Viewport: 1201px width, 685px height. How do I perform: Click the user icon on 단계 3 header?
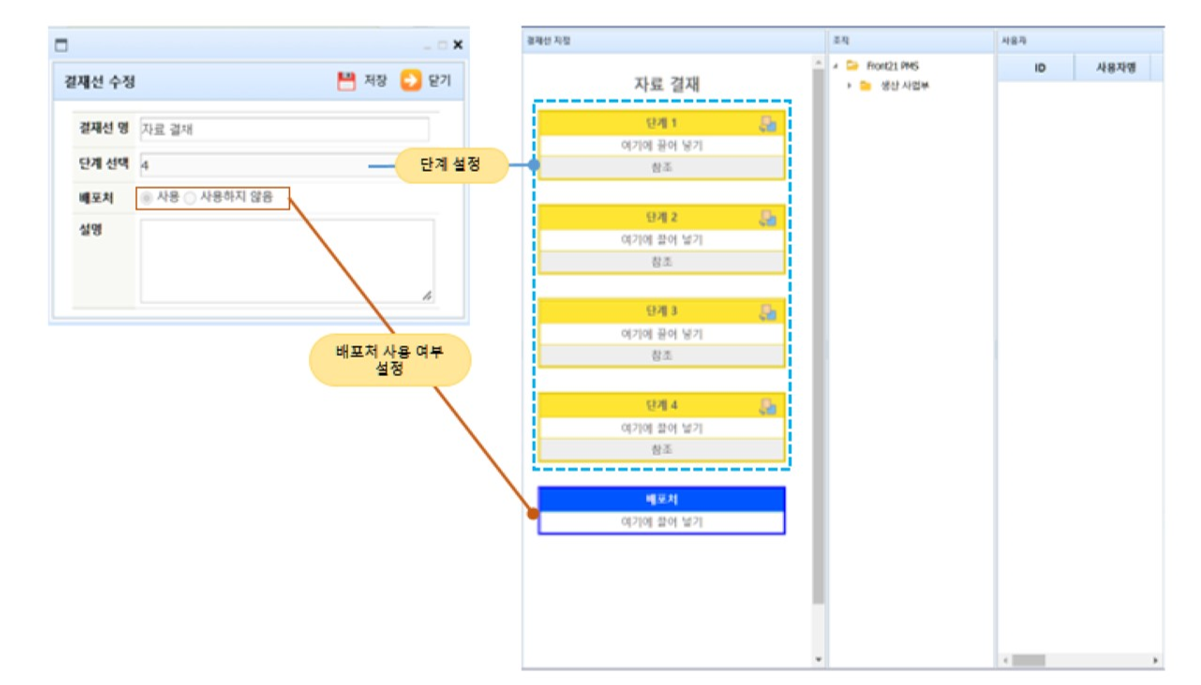(768, 311)
